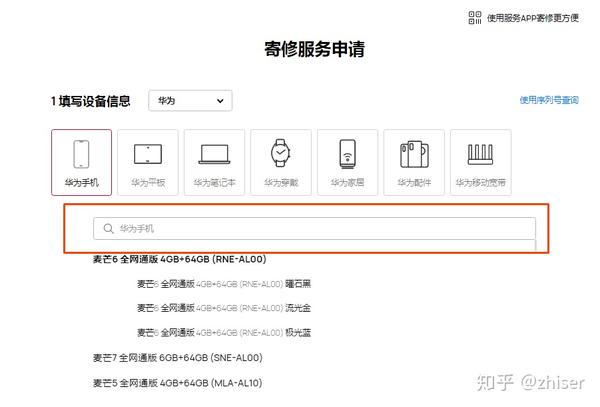Open the 使用序列号查询 link
Viewport: 600px width, 407px height.
point(549,100)
